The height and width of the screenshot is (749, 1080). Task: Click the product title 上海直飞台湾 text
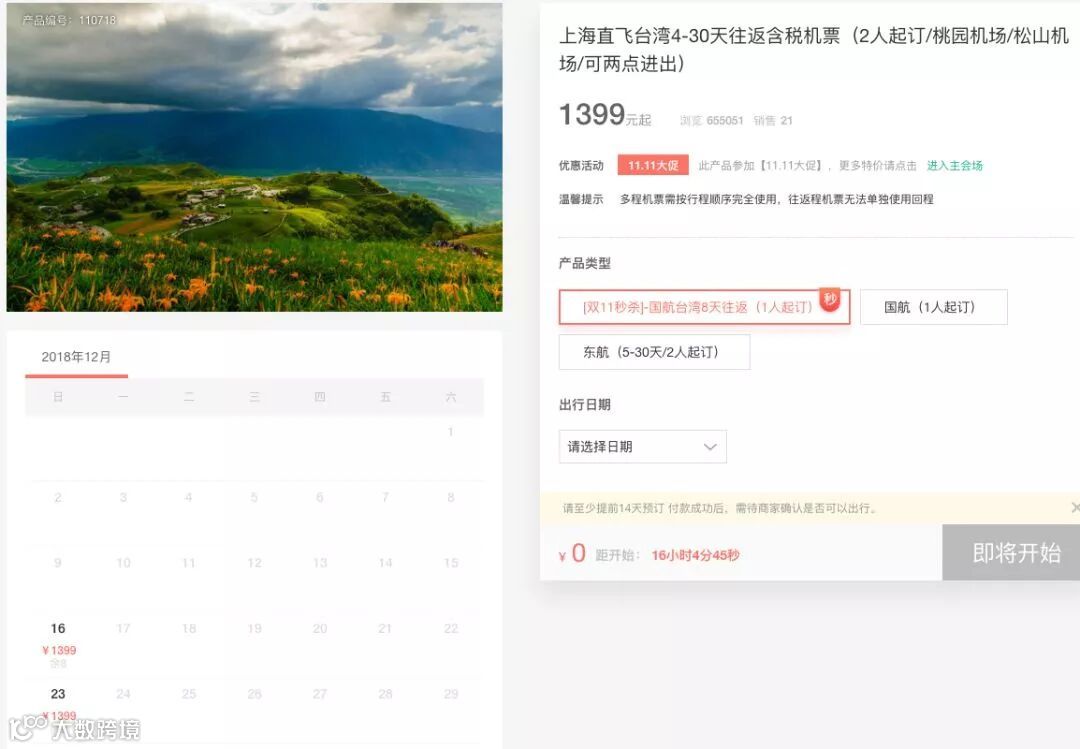813,50
